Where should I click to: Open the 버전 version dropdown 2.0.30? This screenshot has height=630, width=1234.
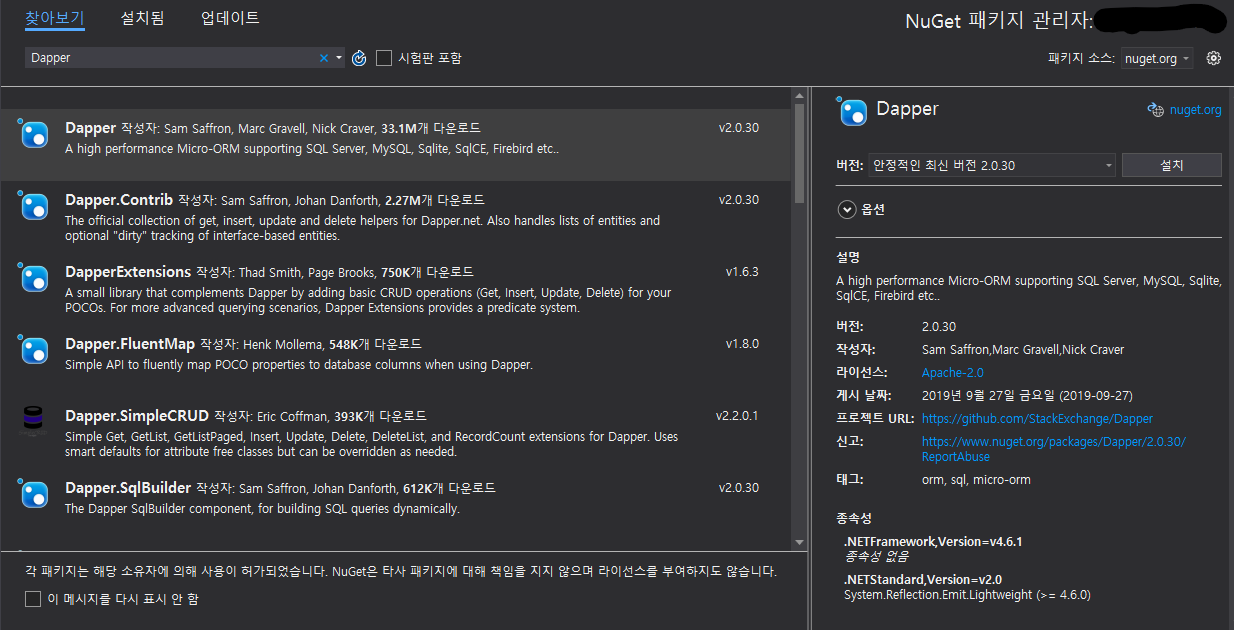point(992,165)
